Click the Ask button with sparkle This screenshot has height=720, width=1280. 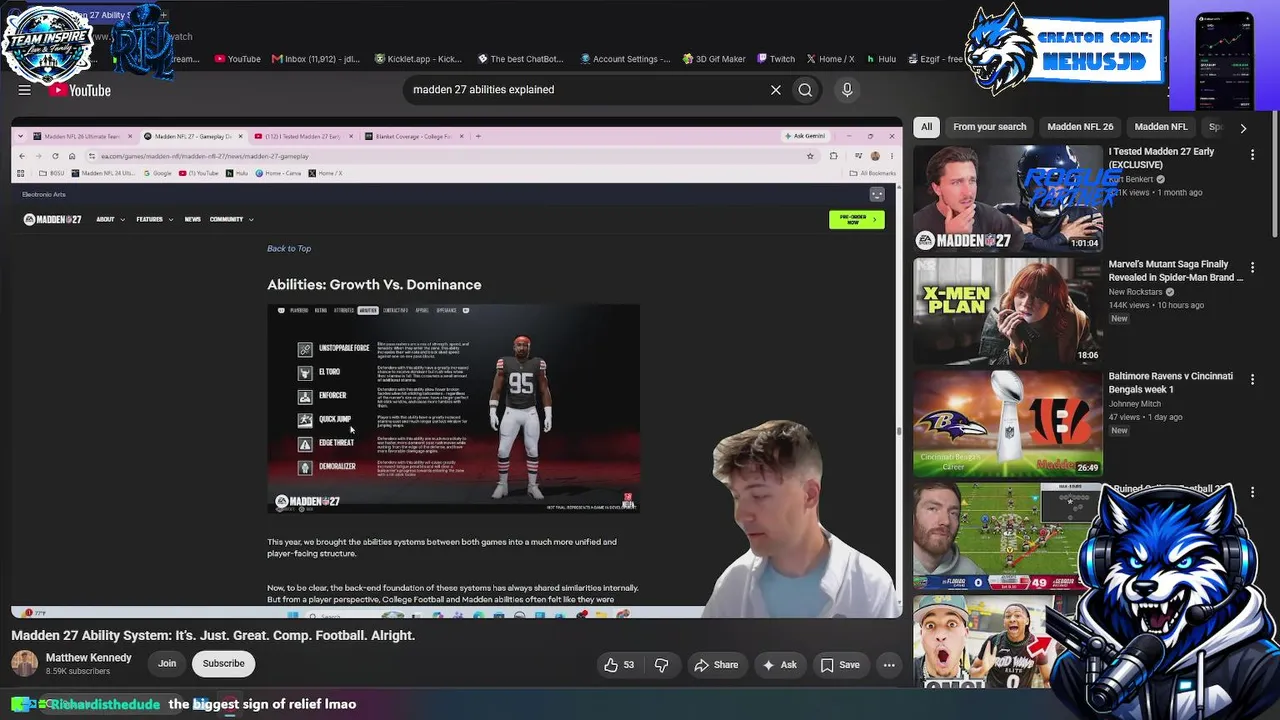click(779, 665)
